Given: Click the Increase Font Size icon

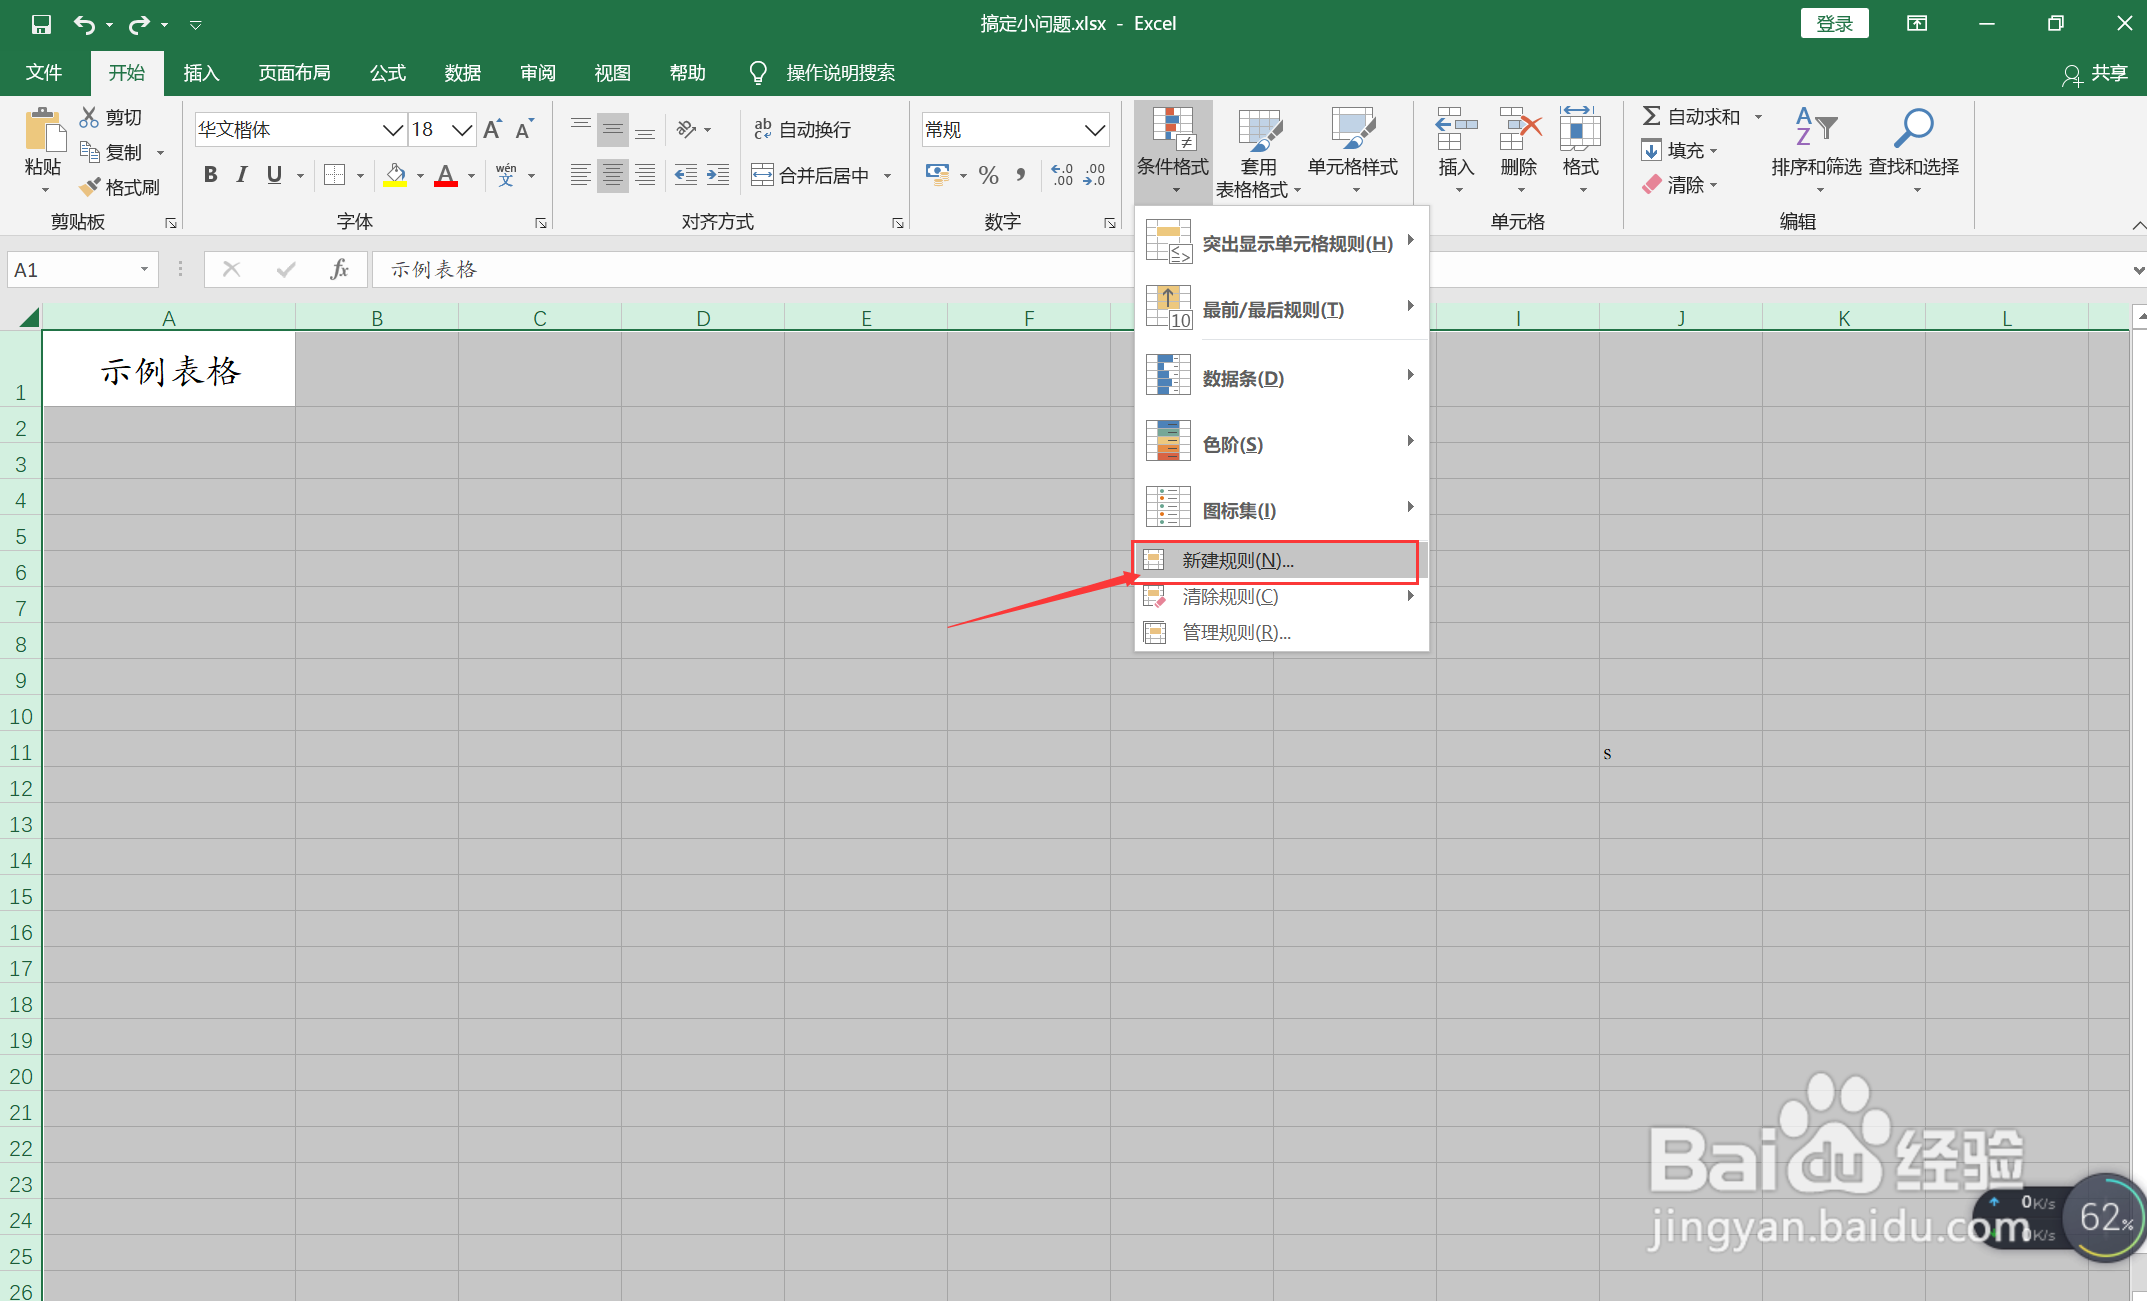Looking at the screenshot, I should 492,129.
